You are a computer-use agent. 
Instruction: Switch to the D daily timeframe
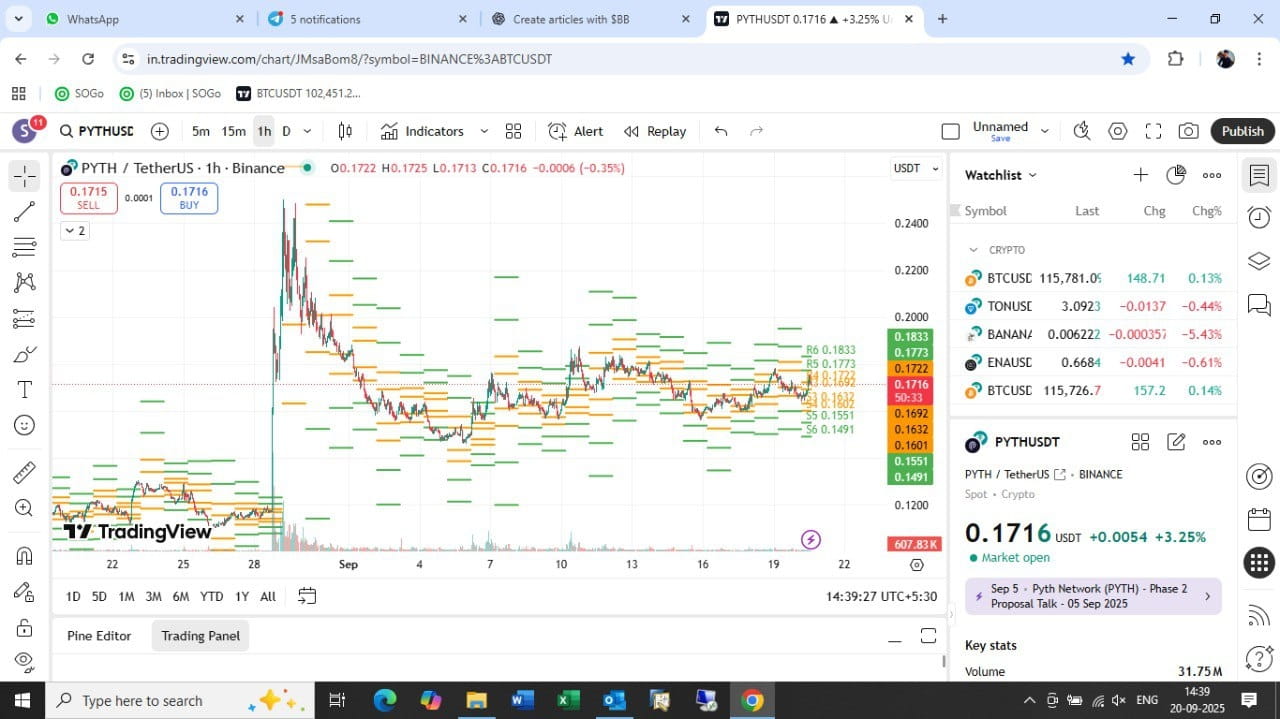286,131
